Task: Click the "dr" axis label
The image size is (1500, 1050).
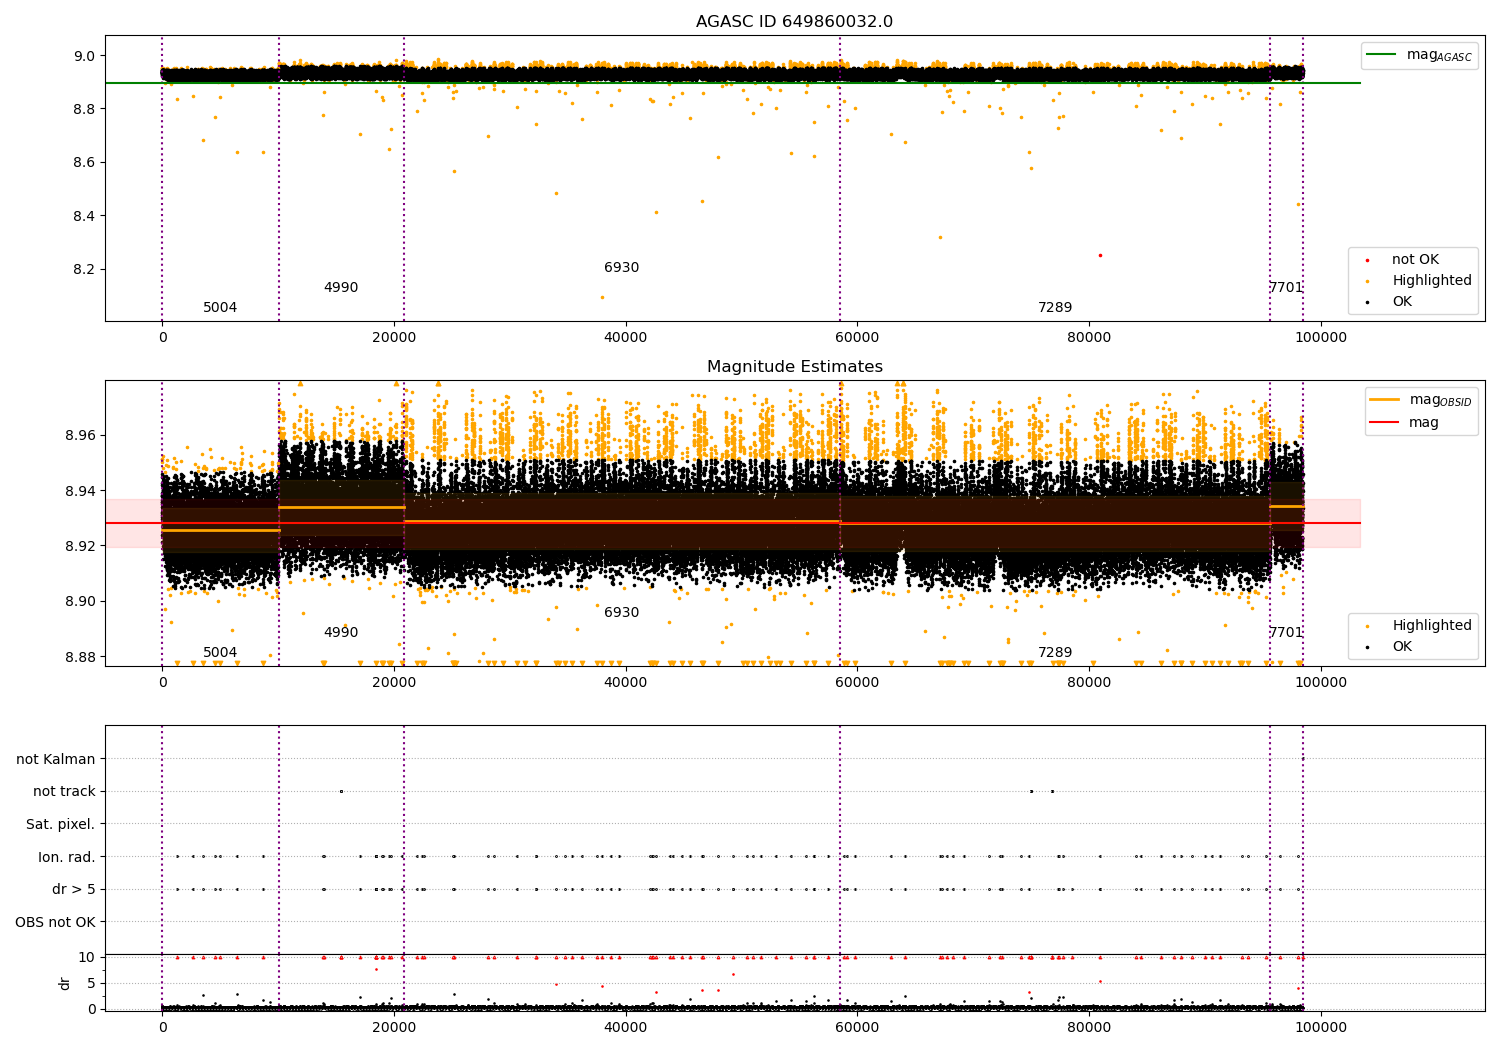Action: 65,983
